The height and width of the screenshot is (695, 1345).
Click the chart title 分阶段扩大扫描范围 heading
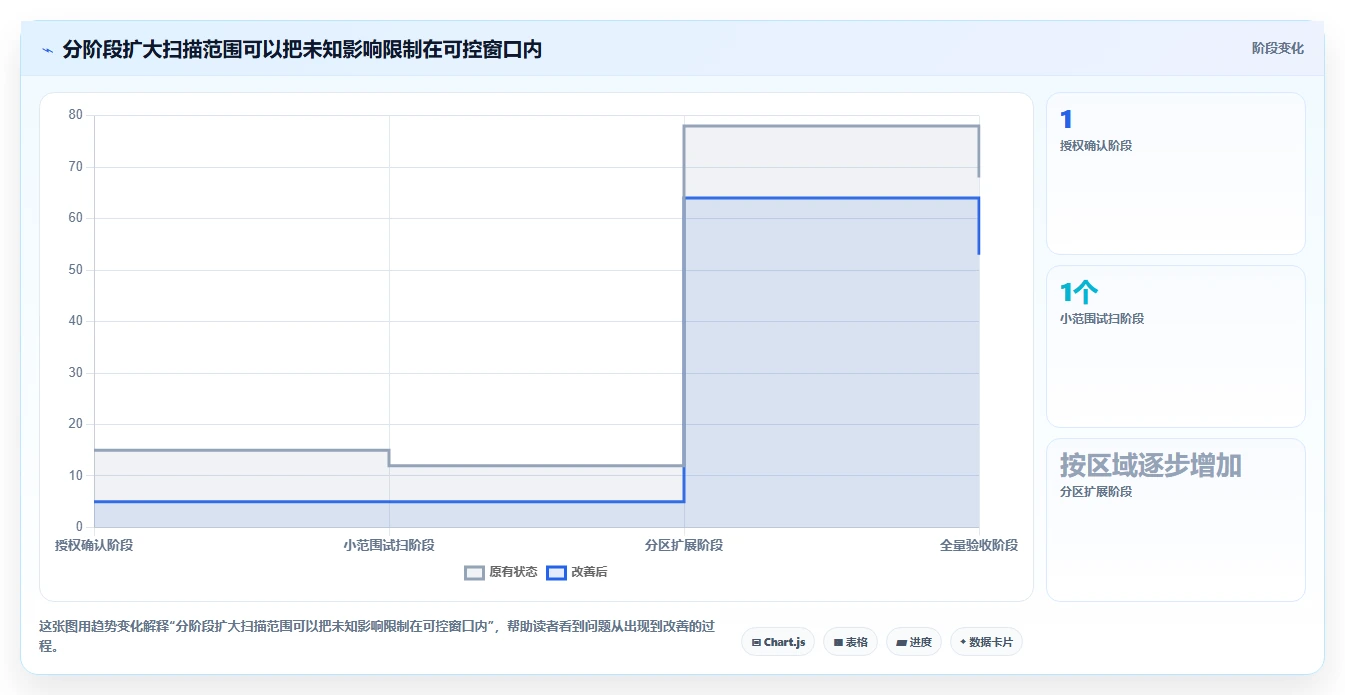[x=302, y=49]
